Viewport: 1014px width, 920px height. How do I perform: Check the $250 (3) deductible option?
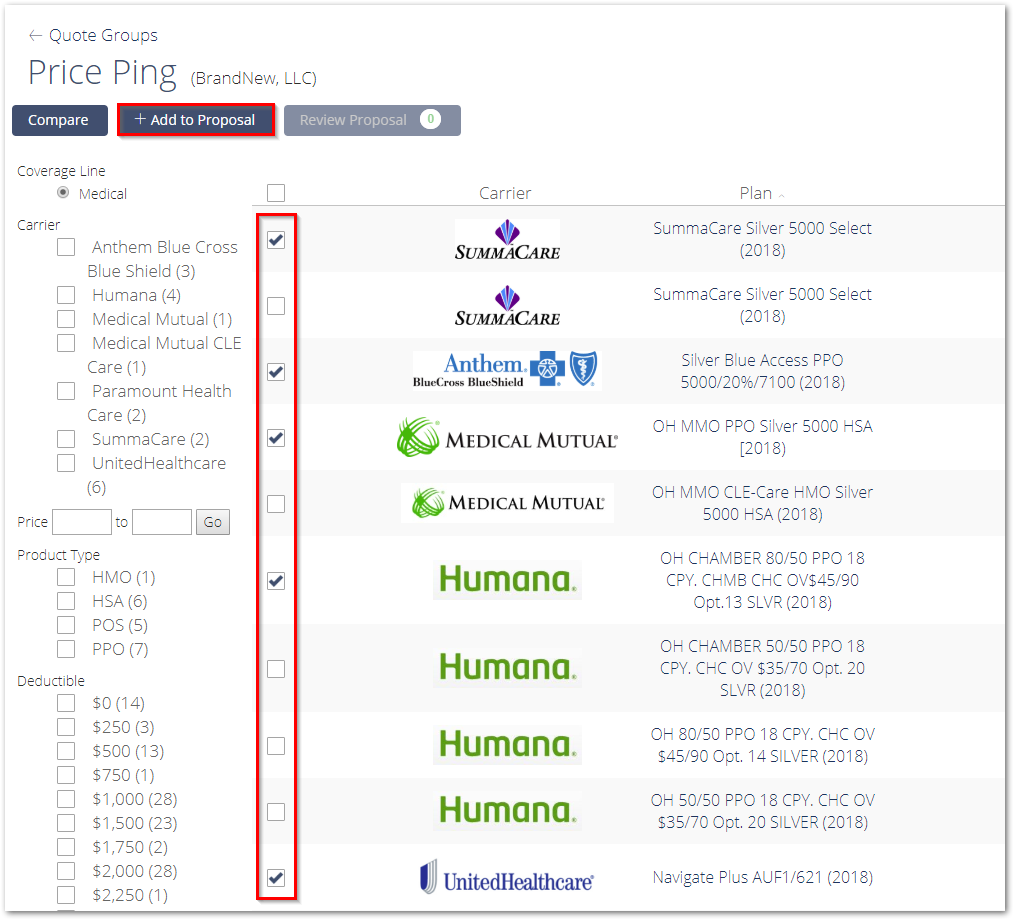66,727
